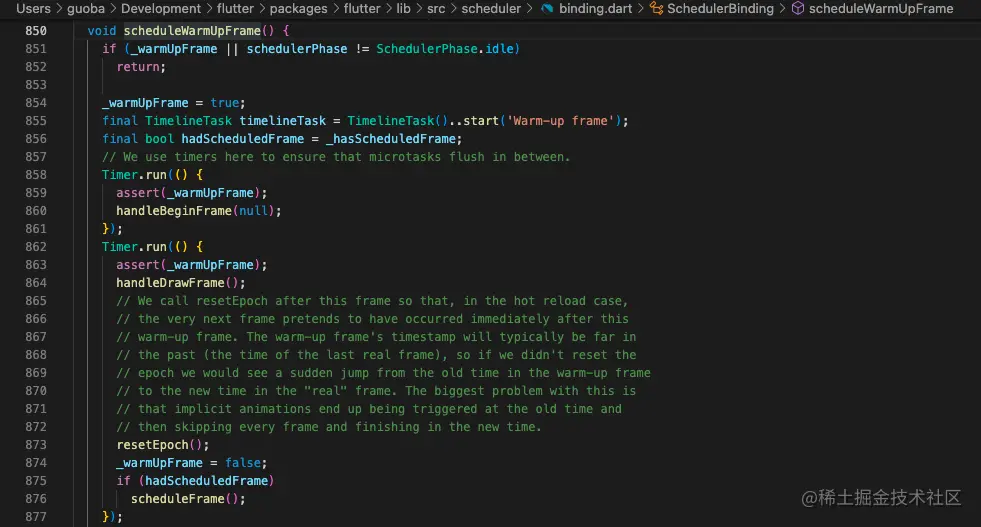The height and width of the screenshot is (527, 981).
Task: Click the binding.dart file breadcrumb
Action: click(x=595, y=9)
